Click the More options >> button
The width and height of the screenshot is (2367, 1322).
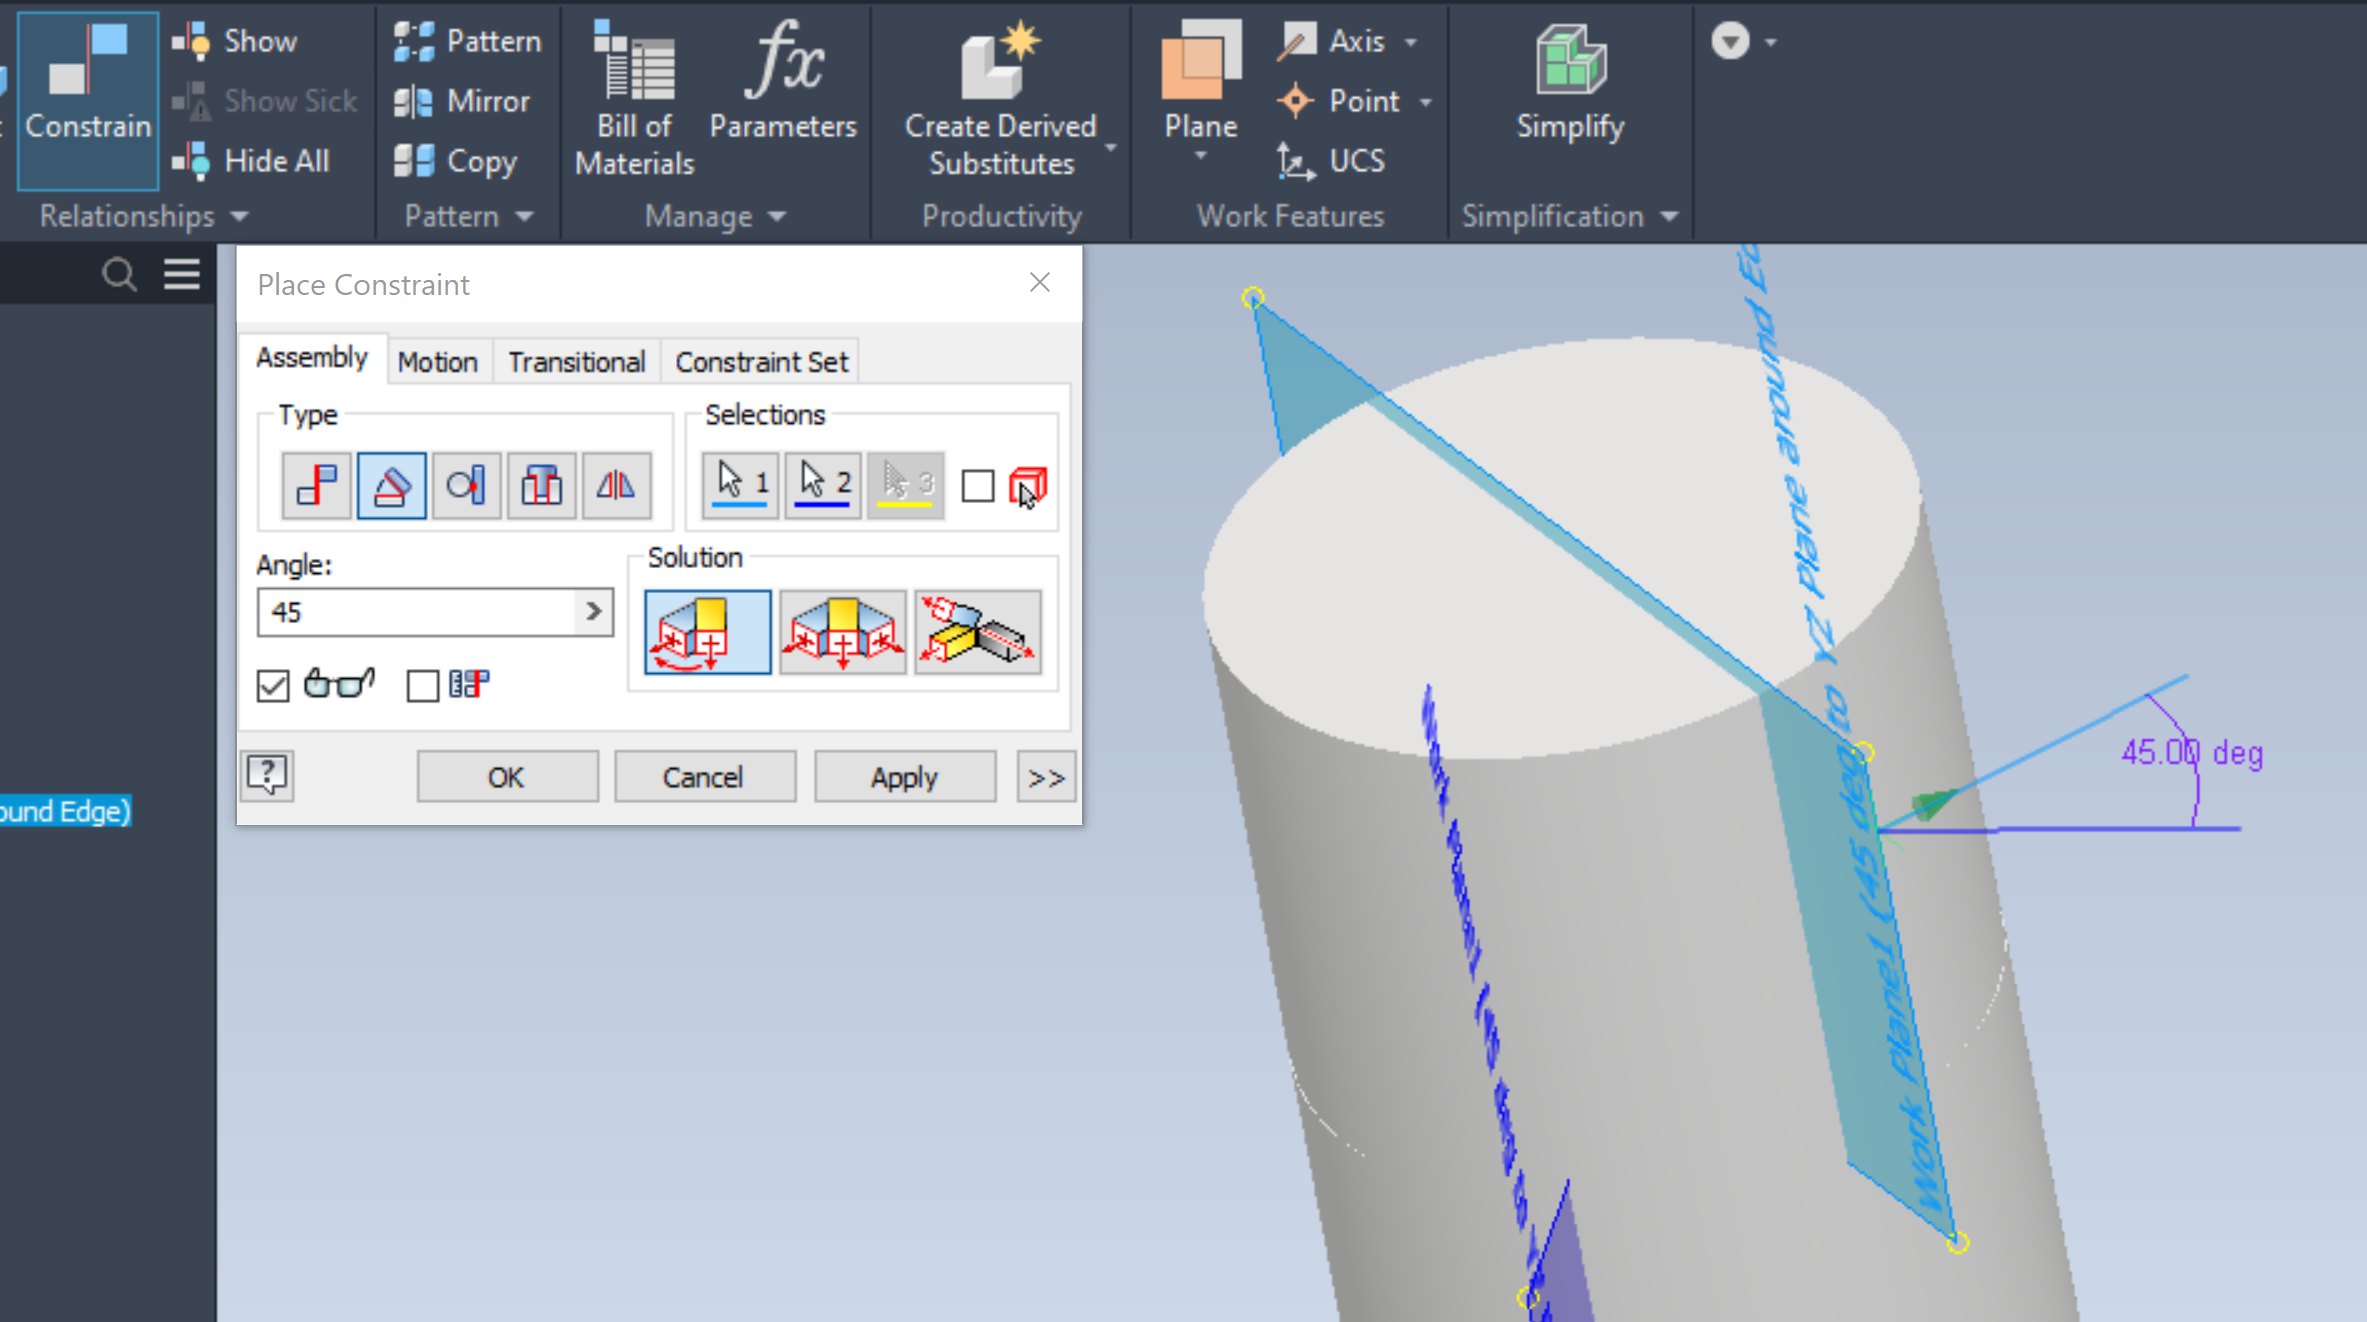[1045, 777]
